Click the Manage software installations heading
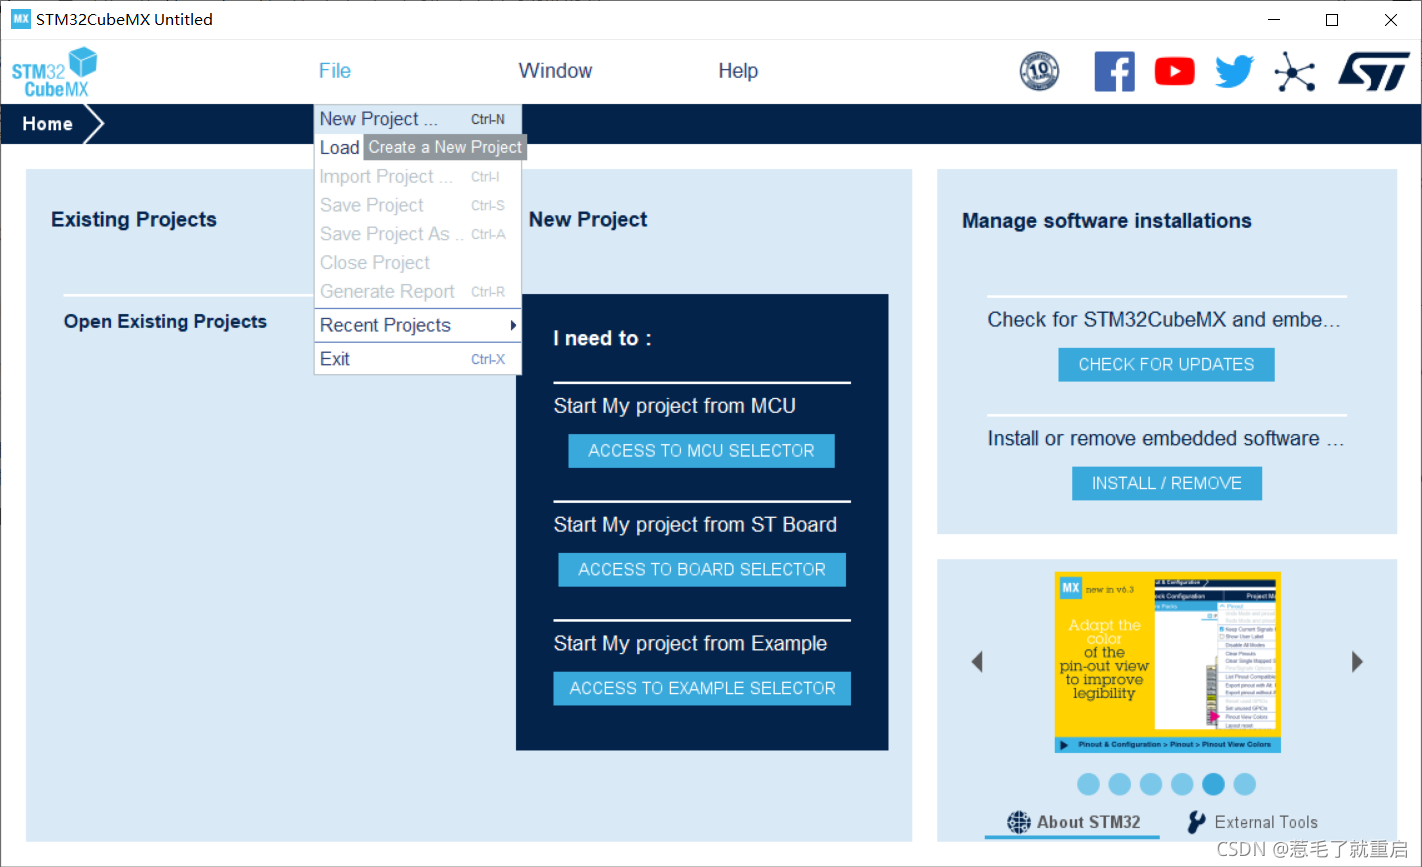 click(x=1106, y=221)
